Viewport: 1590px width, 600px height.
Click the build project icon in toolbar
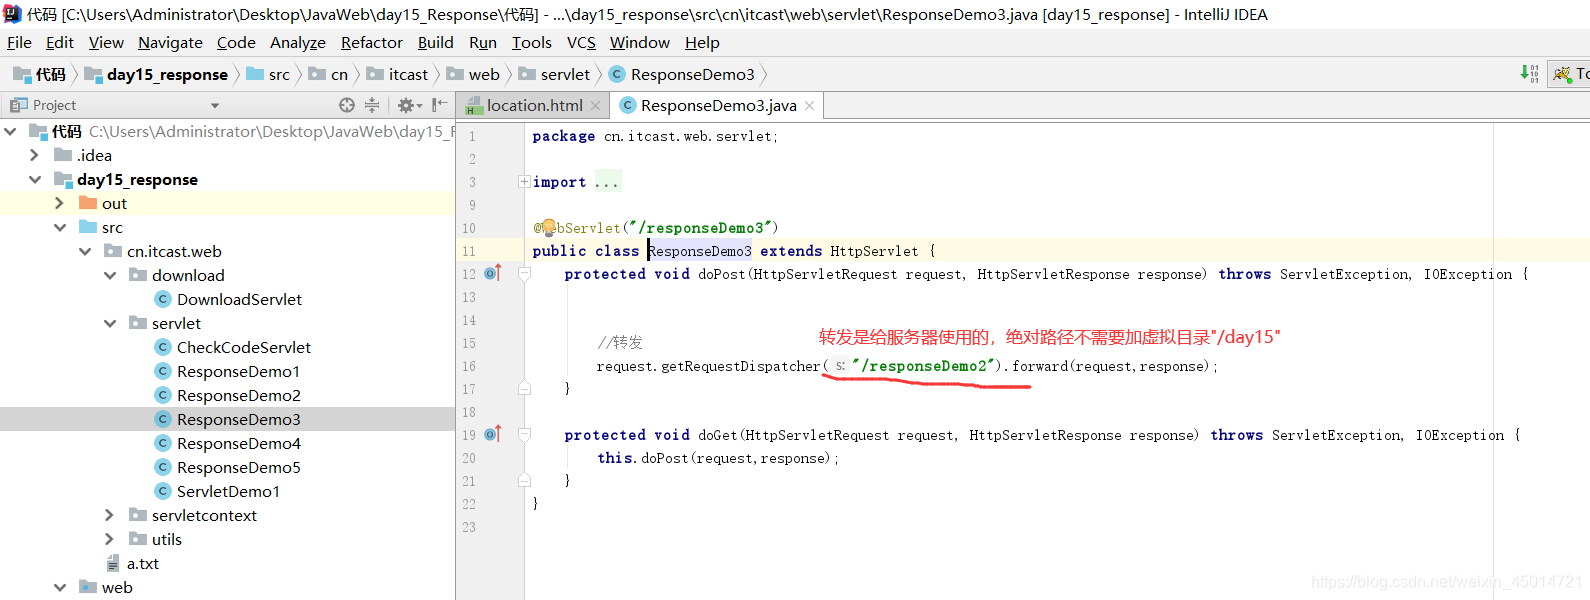pyautogui.click(x=1529, y=74)
